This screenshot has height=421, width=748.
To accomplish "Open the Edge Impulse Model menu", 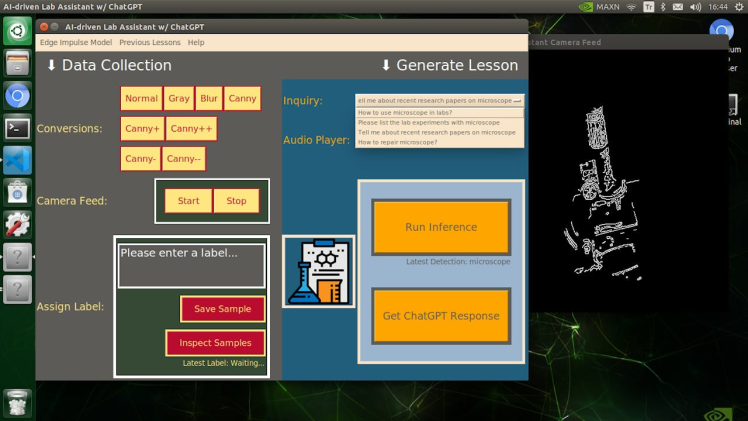I will click(x=76, y=42).
